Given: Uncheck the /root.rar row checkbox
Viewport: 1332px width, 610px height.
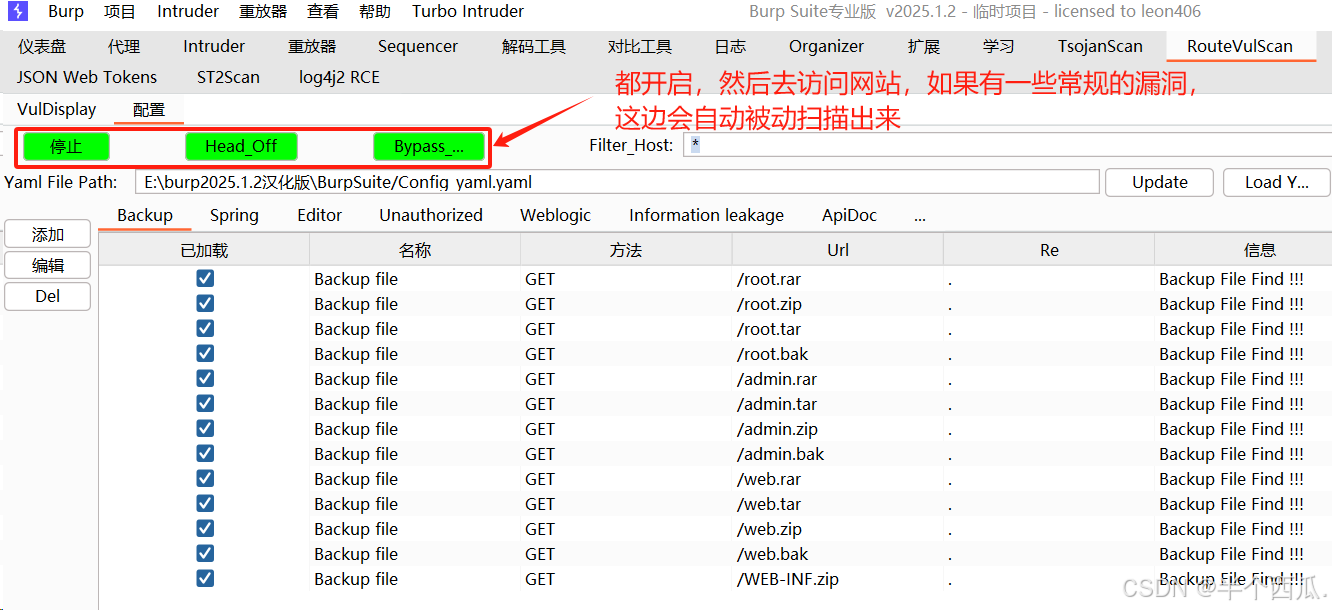Looking at the screenshot, I should (205, 278).
